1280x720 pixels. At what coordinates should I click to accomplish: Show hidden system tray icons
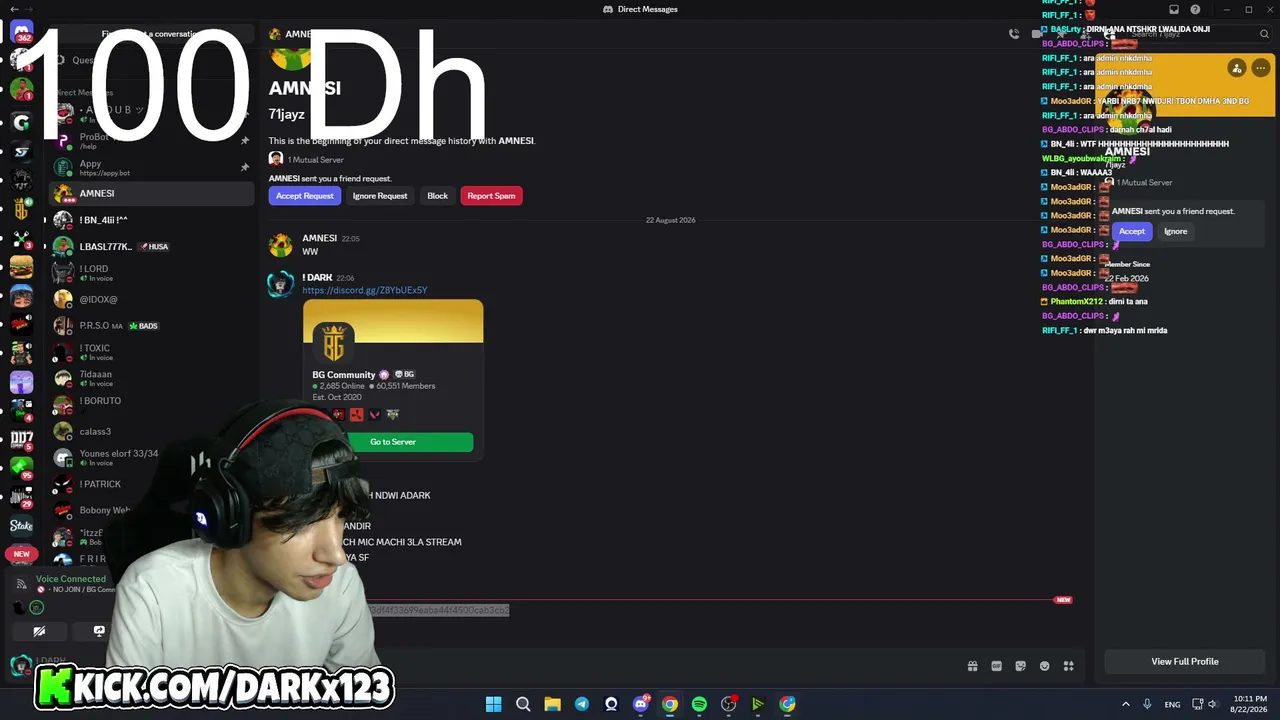[x=1125, y=704]
